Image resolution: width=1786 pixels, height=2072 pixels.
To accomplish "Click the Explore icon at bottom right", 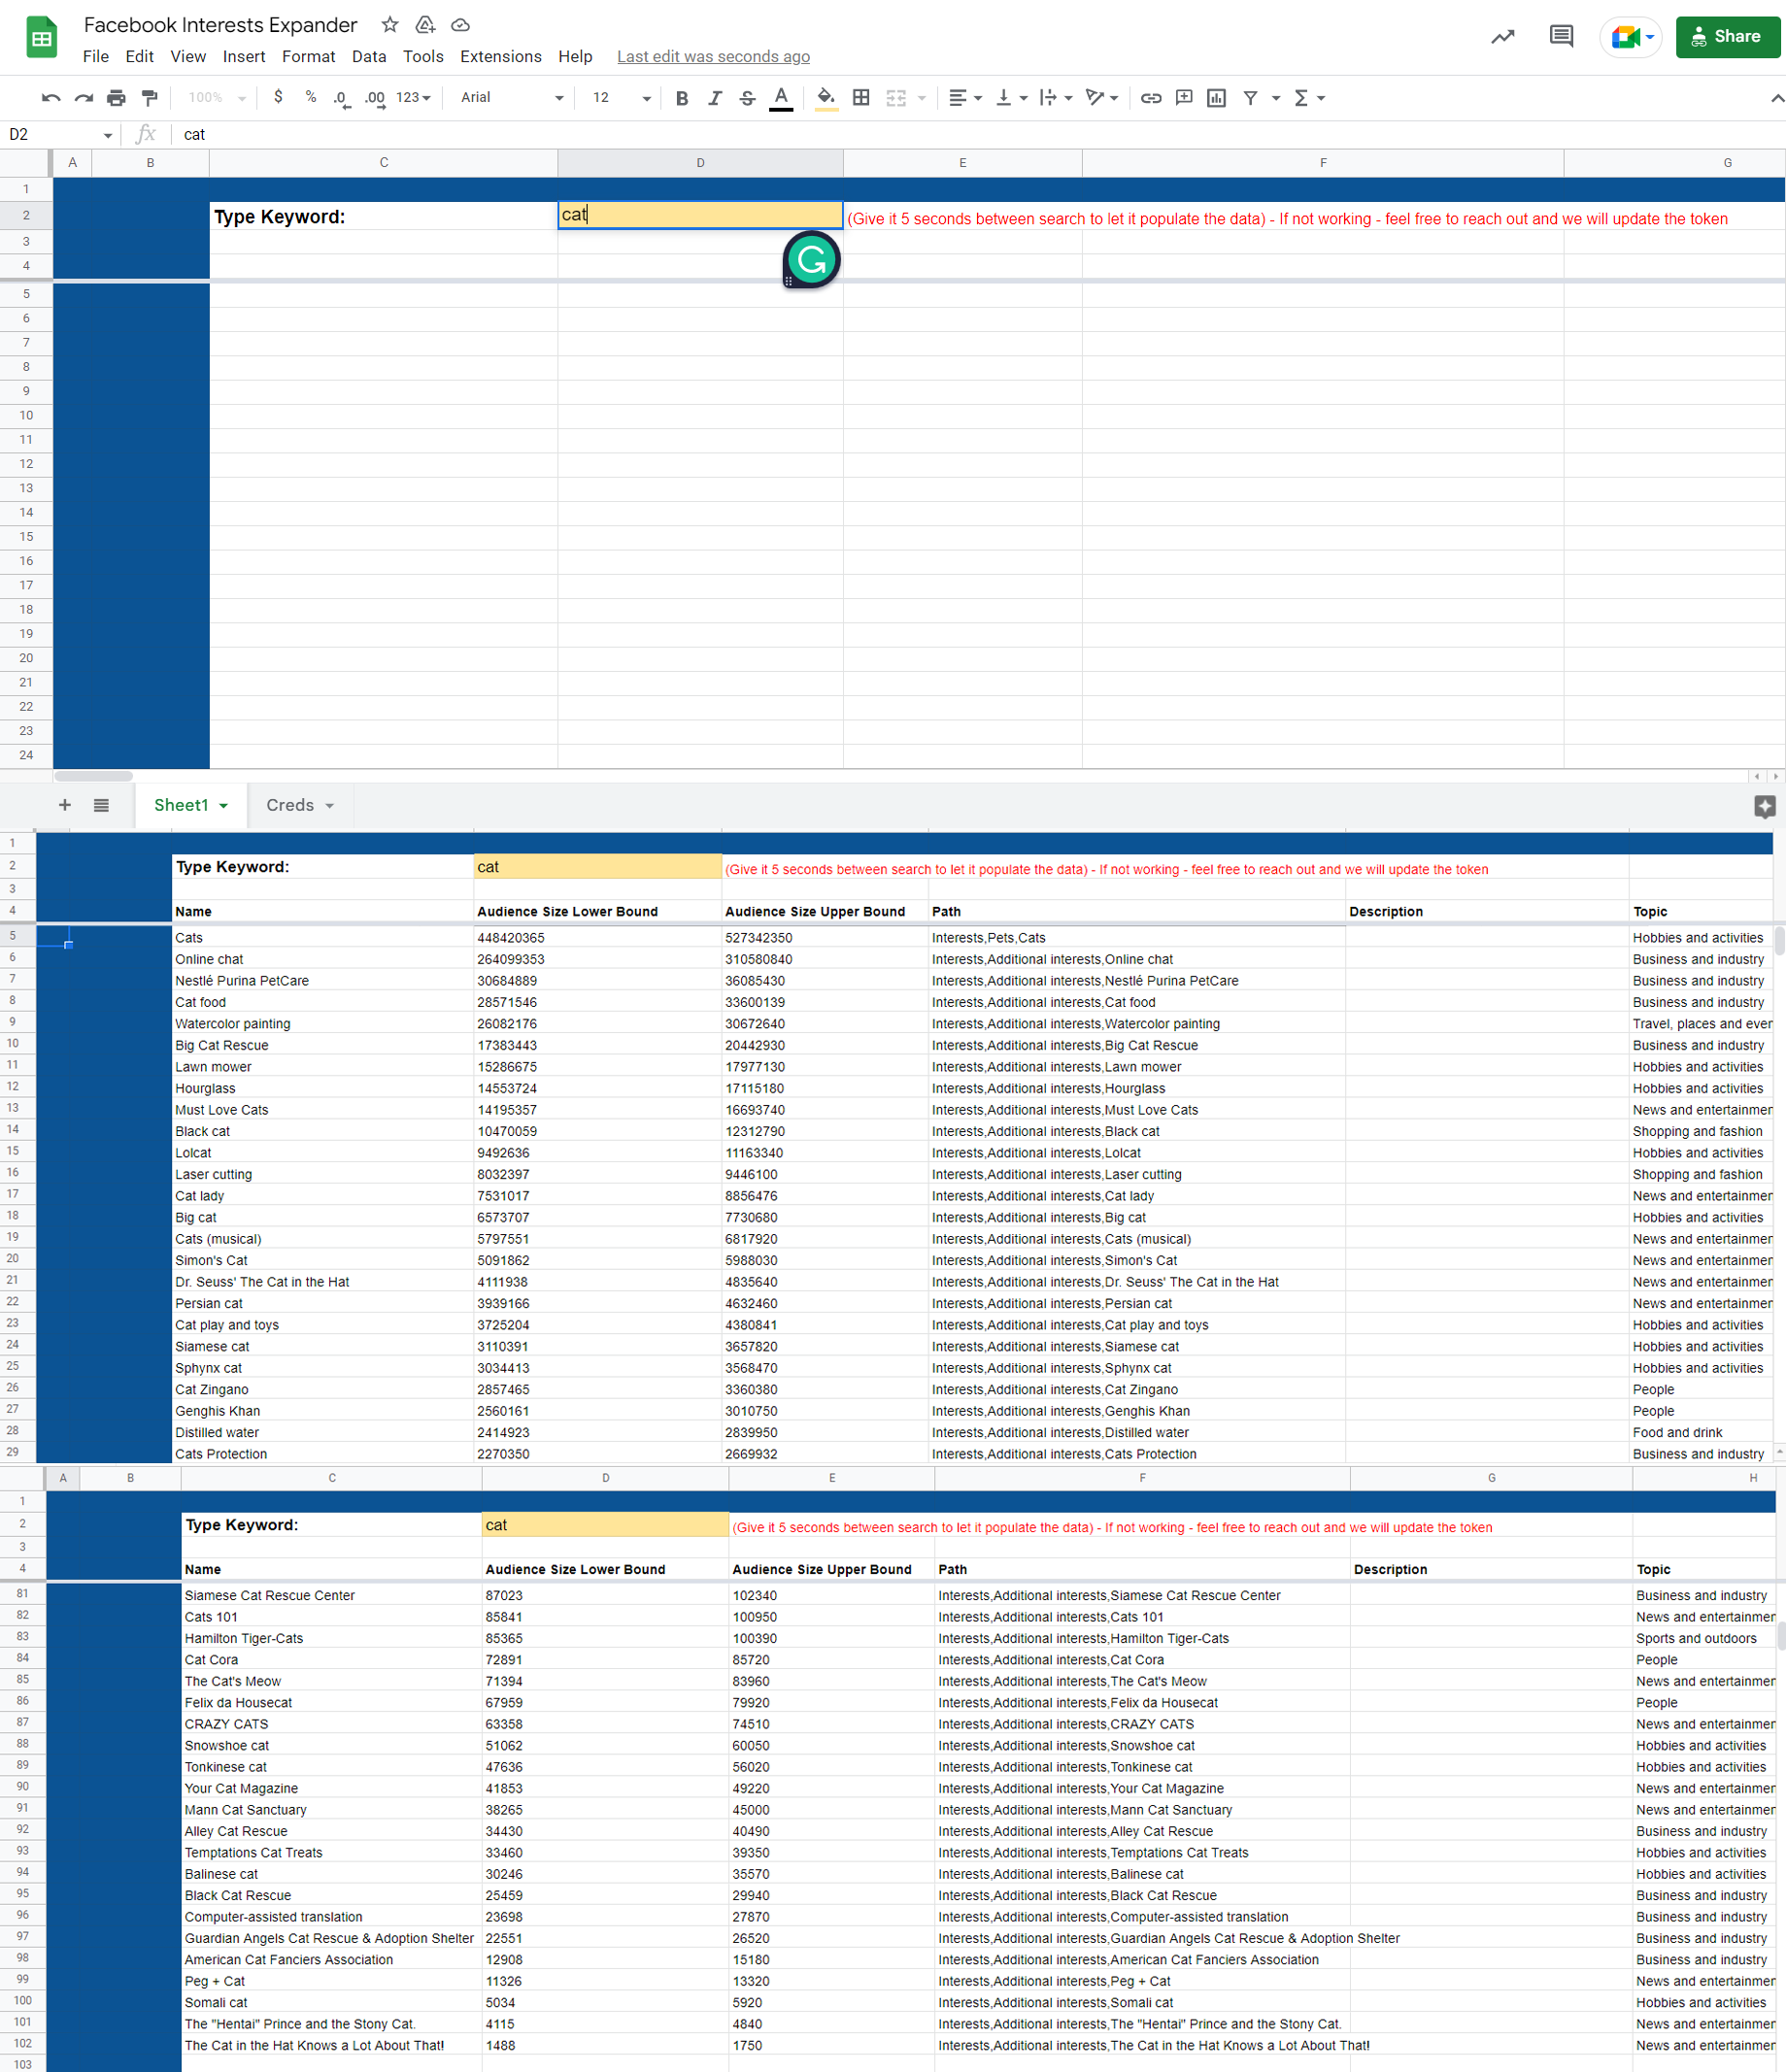I will coord(1764,806).
